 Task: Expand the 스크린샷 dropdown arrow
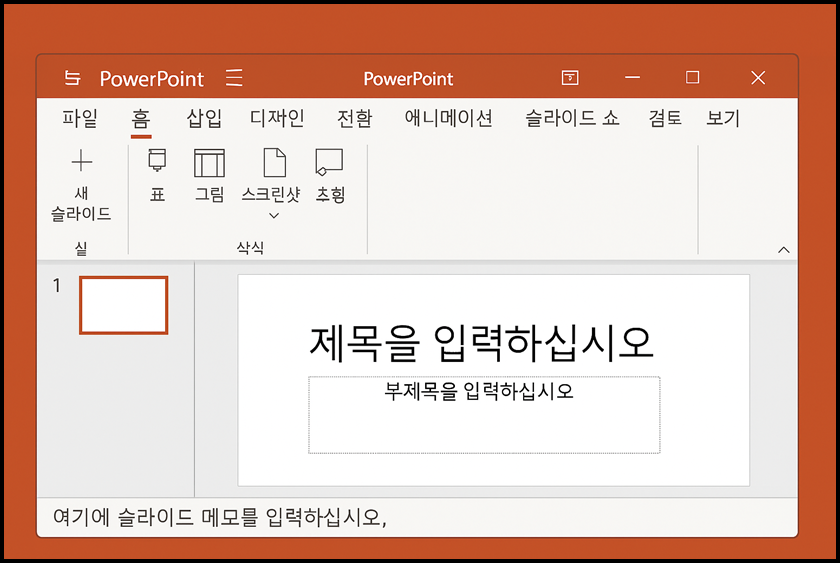point(274,216)
